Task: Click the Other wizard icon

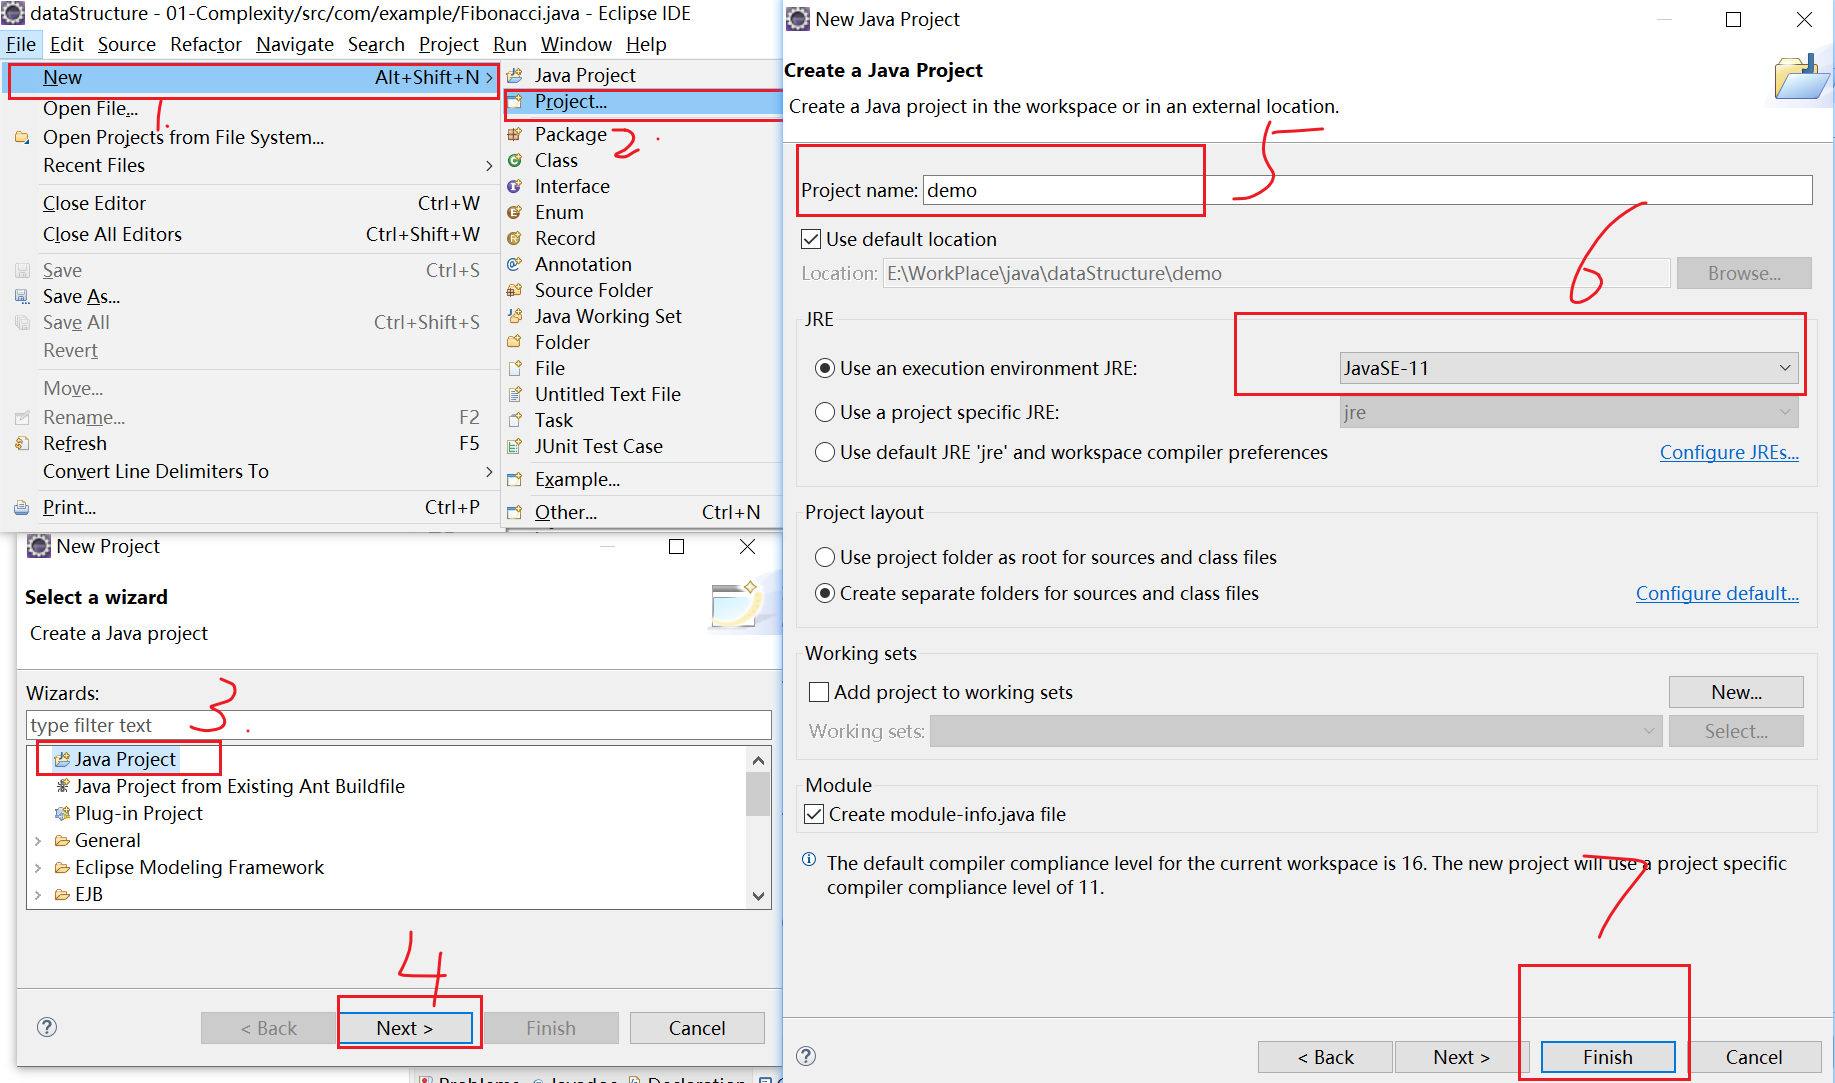Action: (515, 512)
